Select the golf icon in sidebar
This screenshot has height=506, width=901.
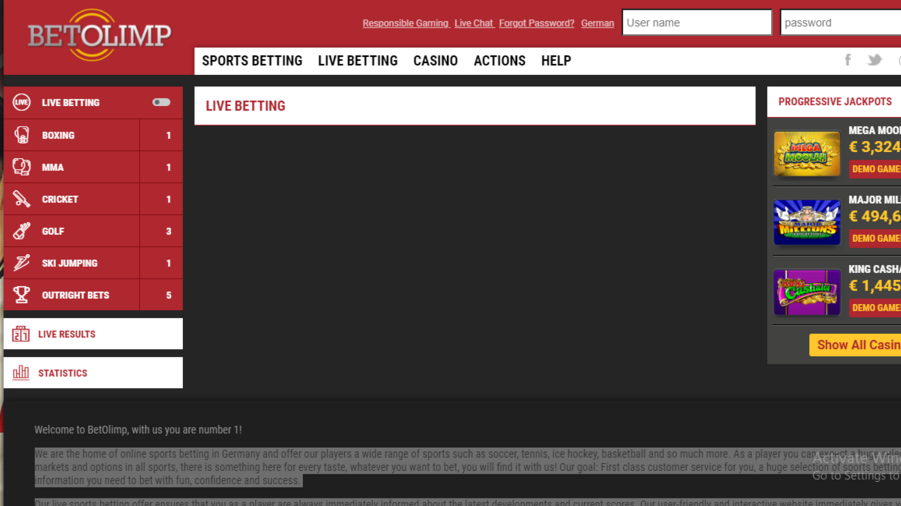point(21,231)
